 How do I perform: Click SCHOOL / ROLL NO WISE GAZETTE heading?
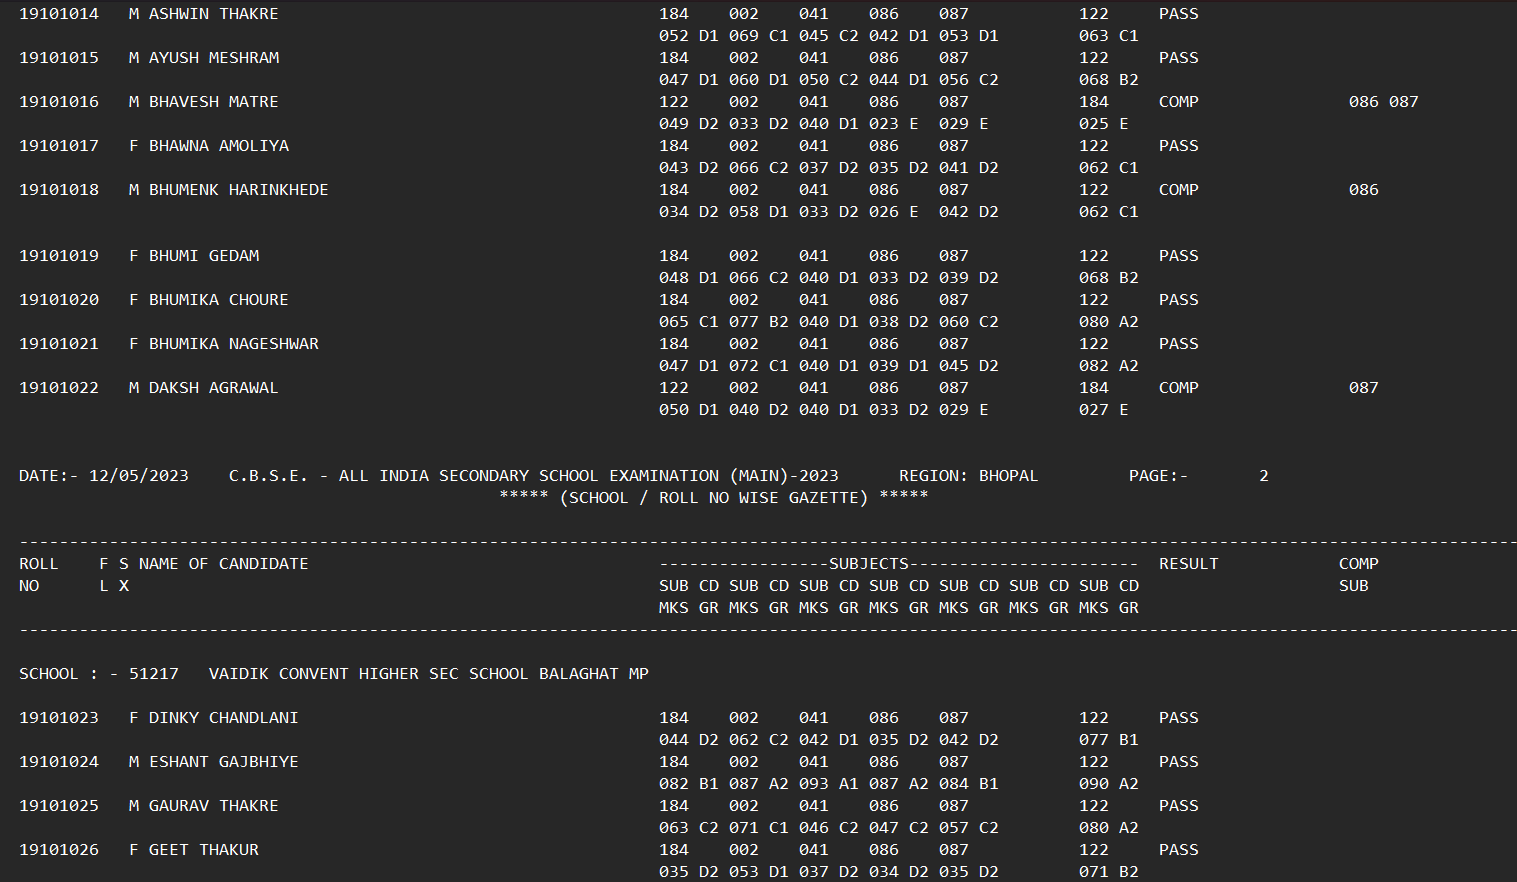[713, 498]
